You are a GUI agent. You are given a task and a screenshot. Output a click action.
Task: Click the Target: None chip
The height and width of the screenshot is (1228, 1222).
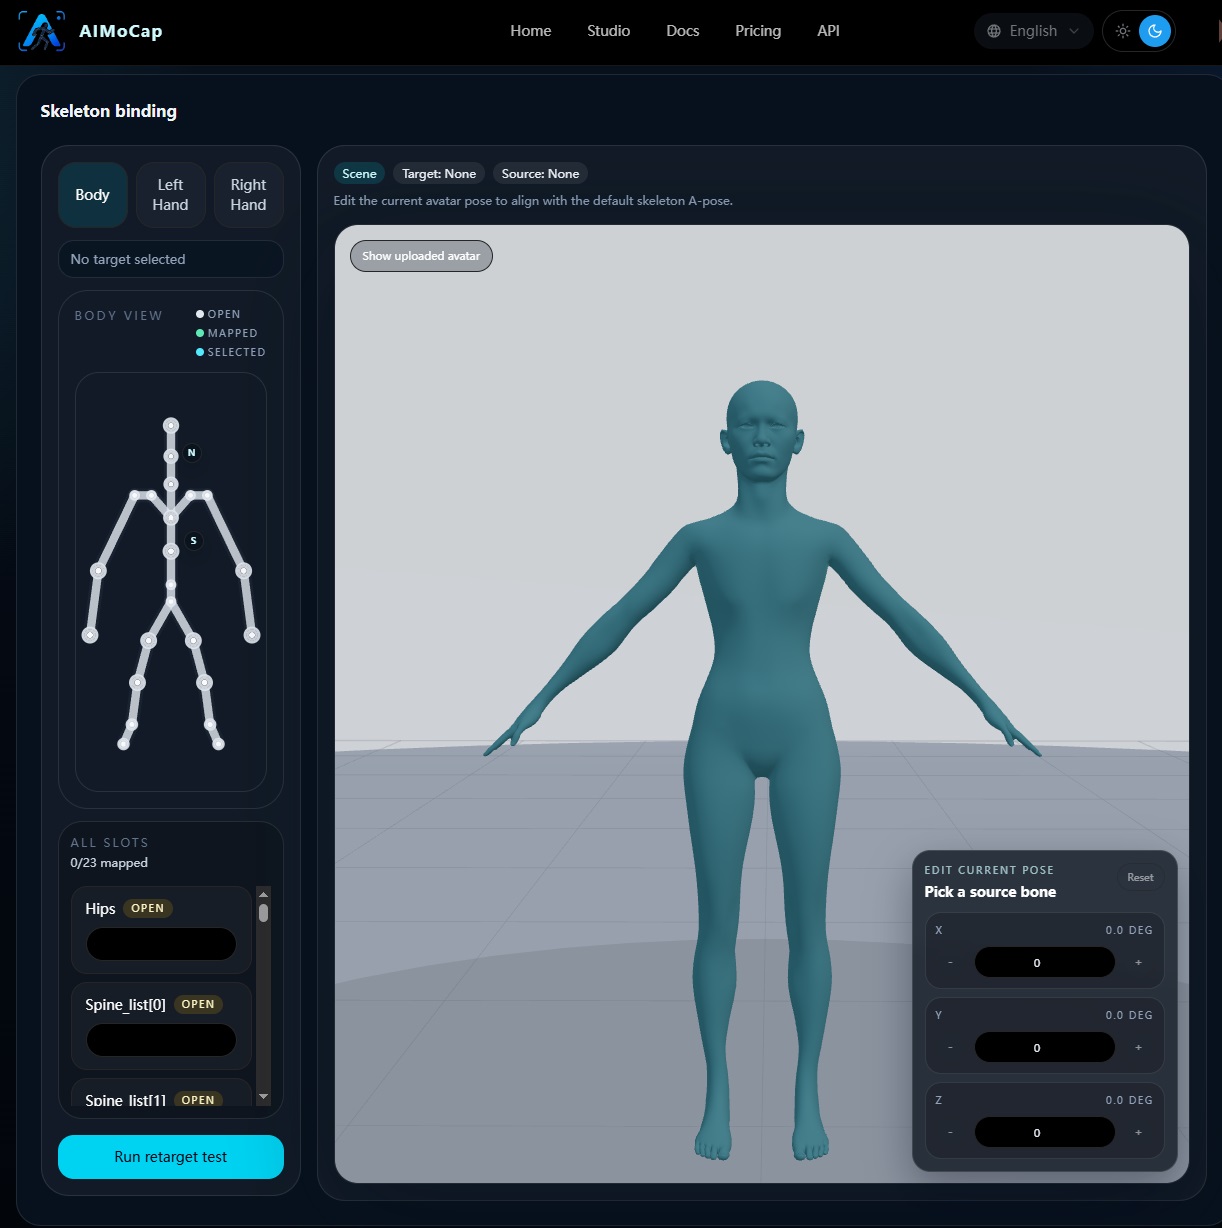[x=439, y=174]
